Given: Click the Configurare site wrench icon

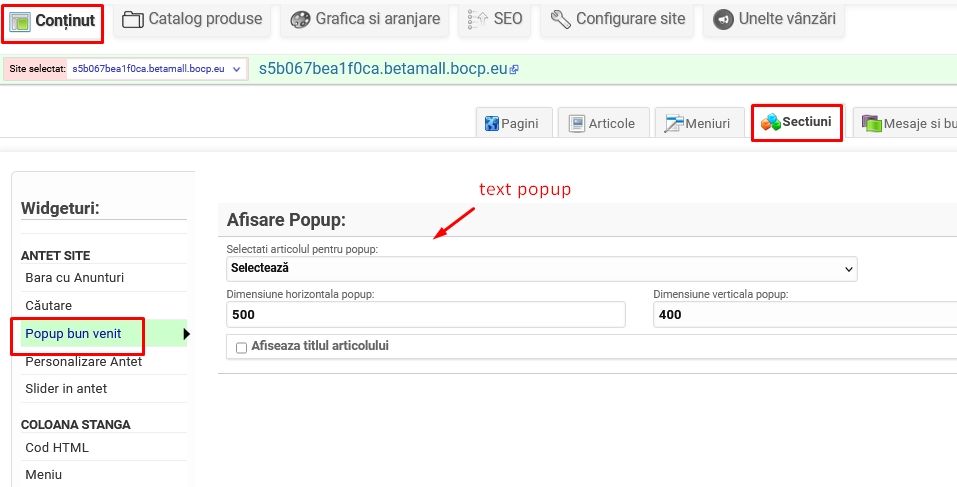Looking at the screenshot, I should pos(561,20).
